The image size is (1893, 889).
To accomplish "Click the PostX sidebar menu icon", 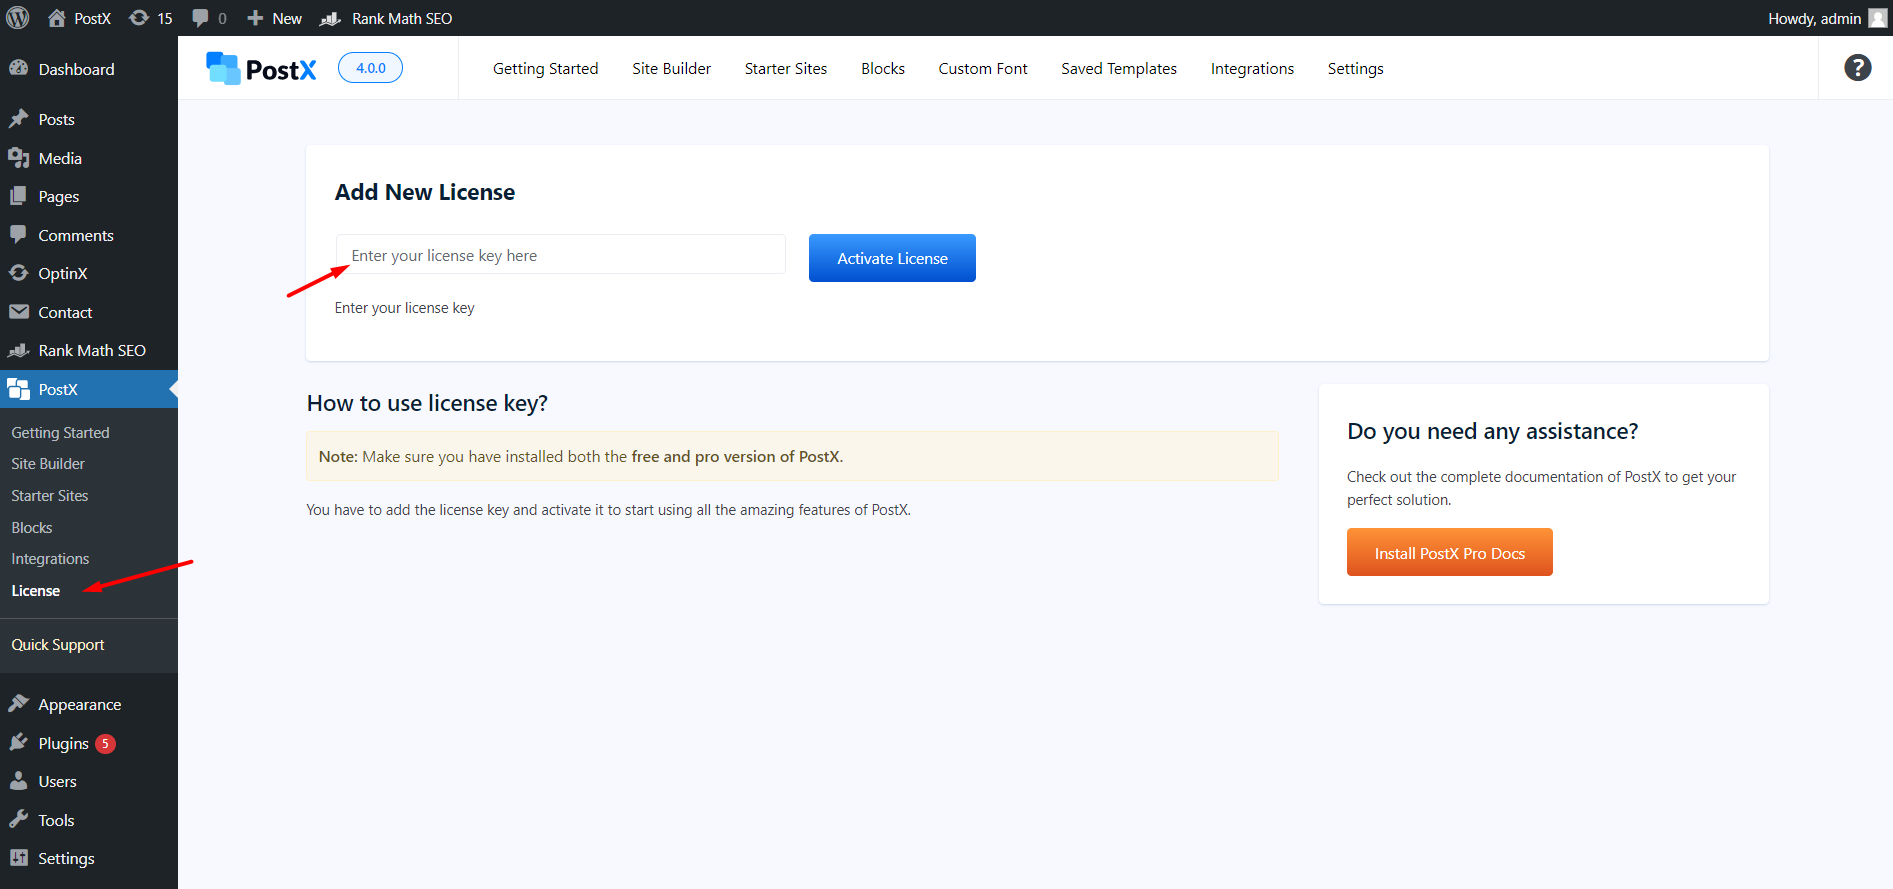I will [x=18, y=389].
